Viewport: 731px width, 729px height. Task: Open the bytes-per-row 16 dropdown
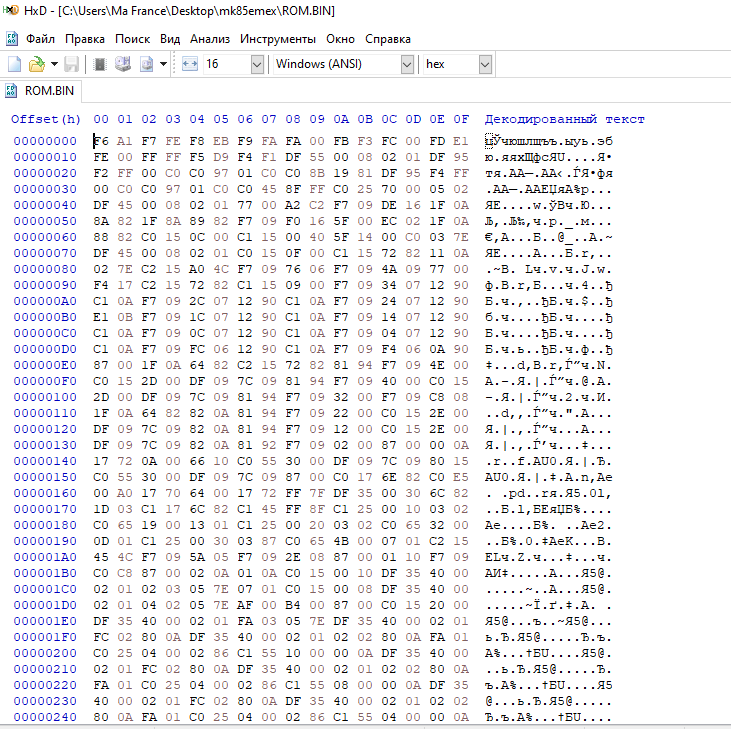click(x=257, y=64)
